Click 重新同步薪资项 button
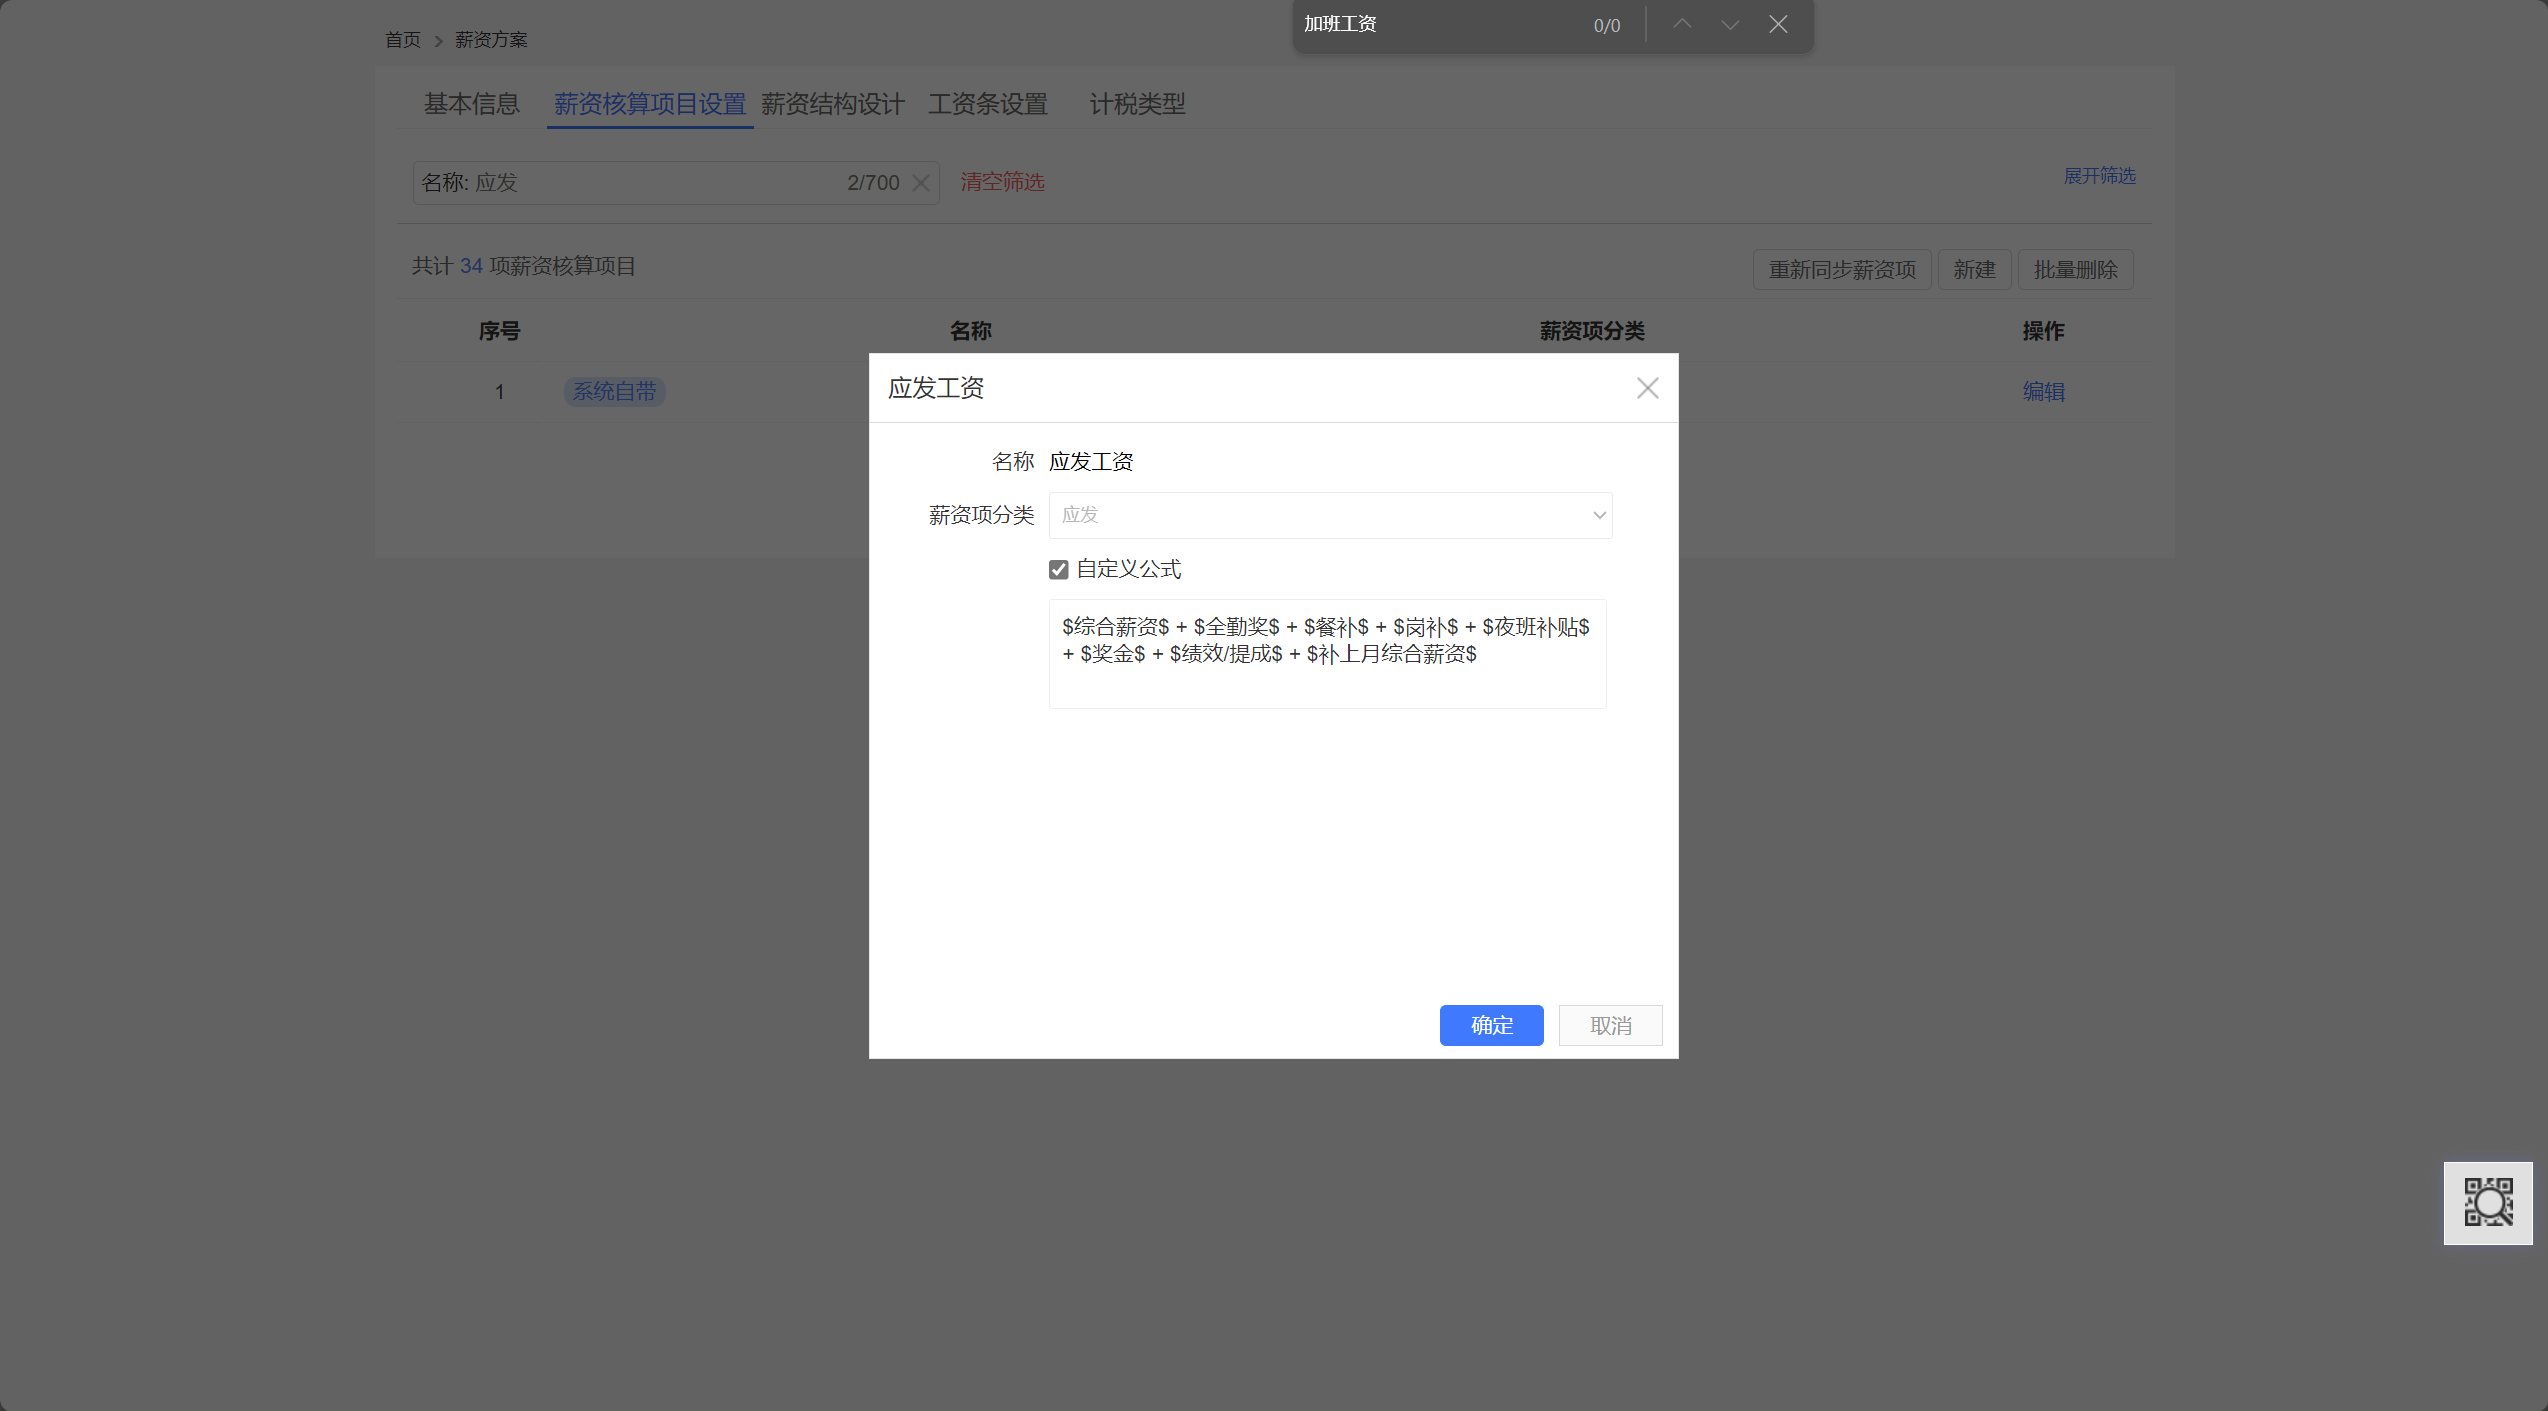The image size is (2548, 1411). (1841, 270)
